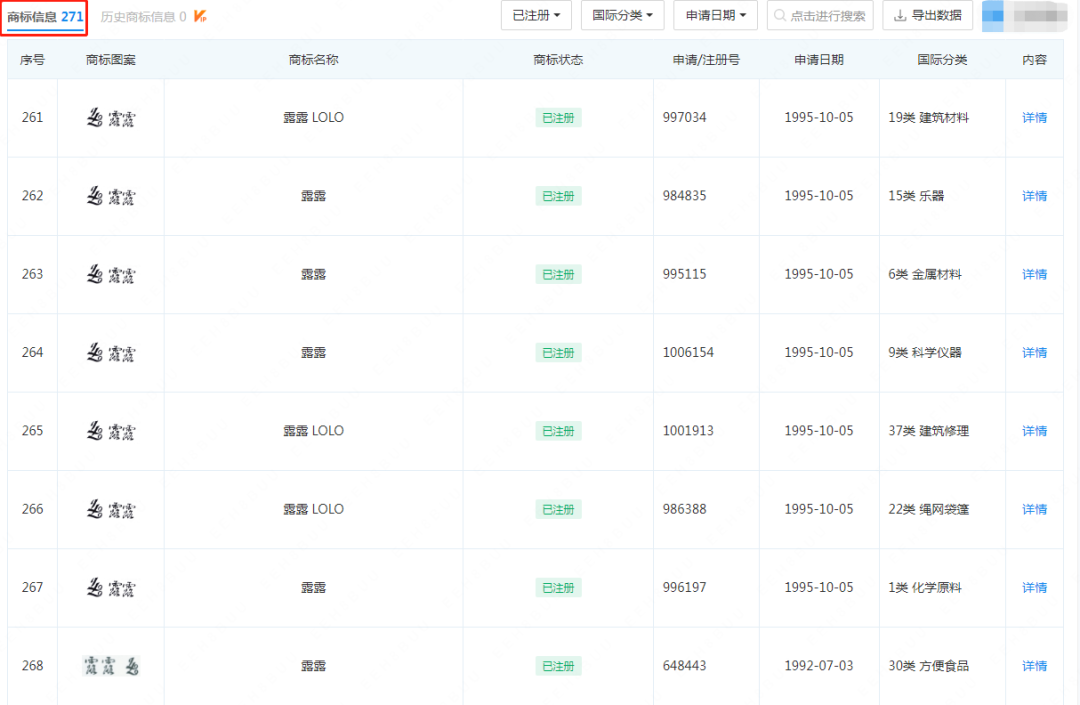
Task: Click the 6类 金属材料 cell
Action: [925, 275]
